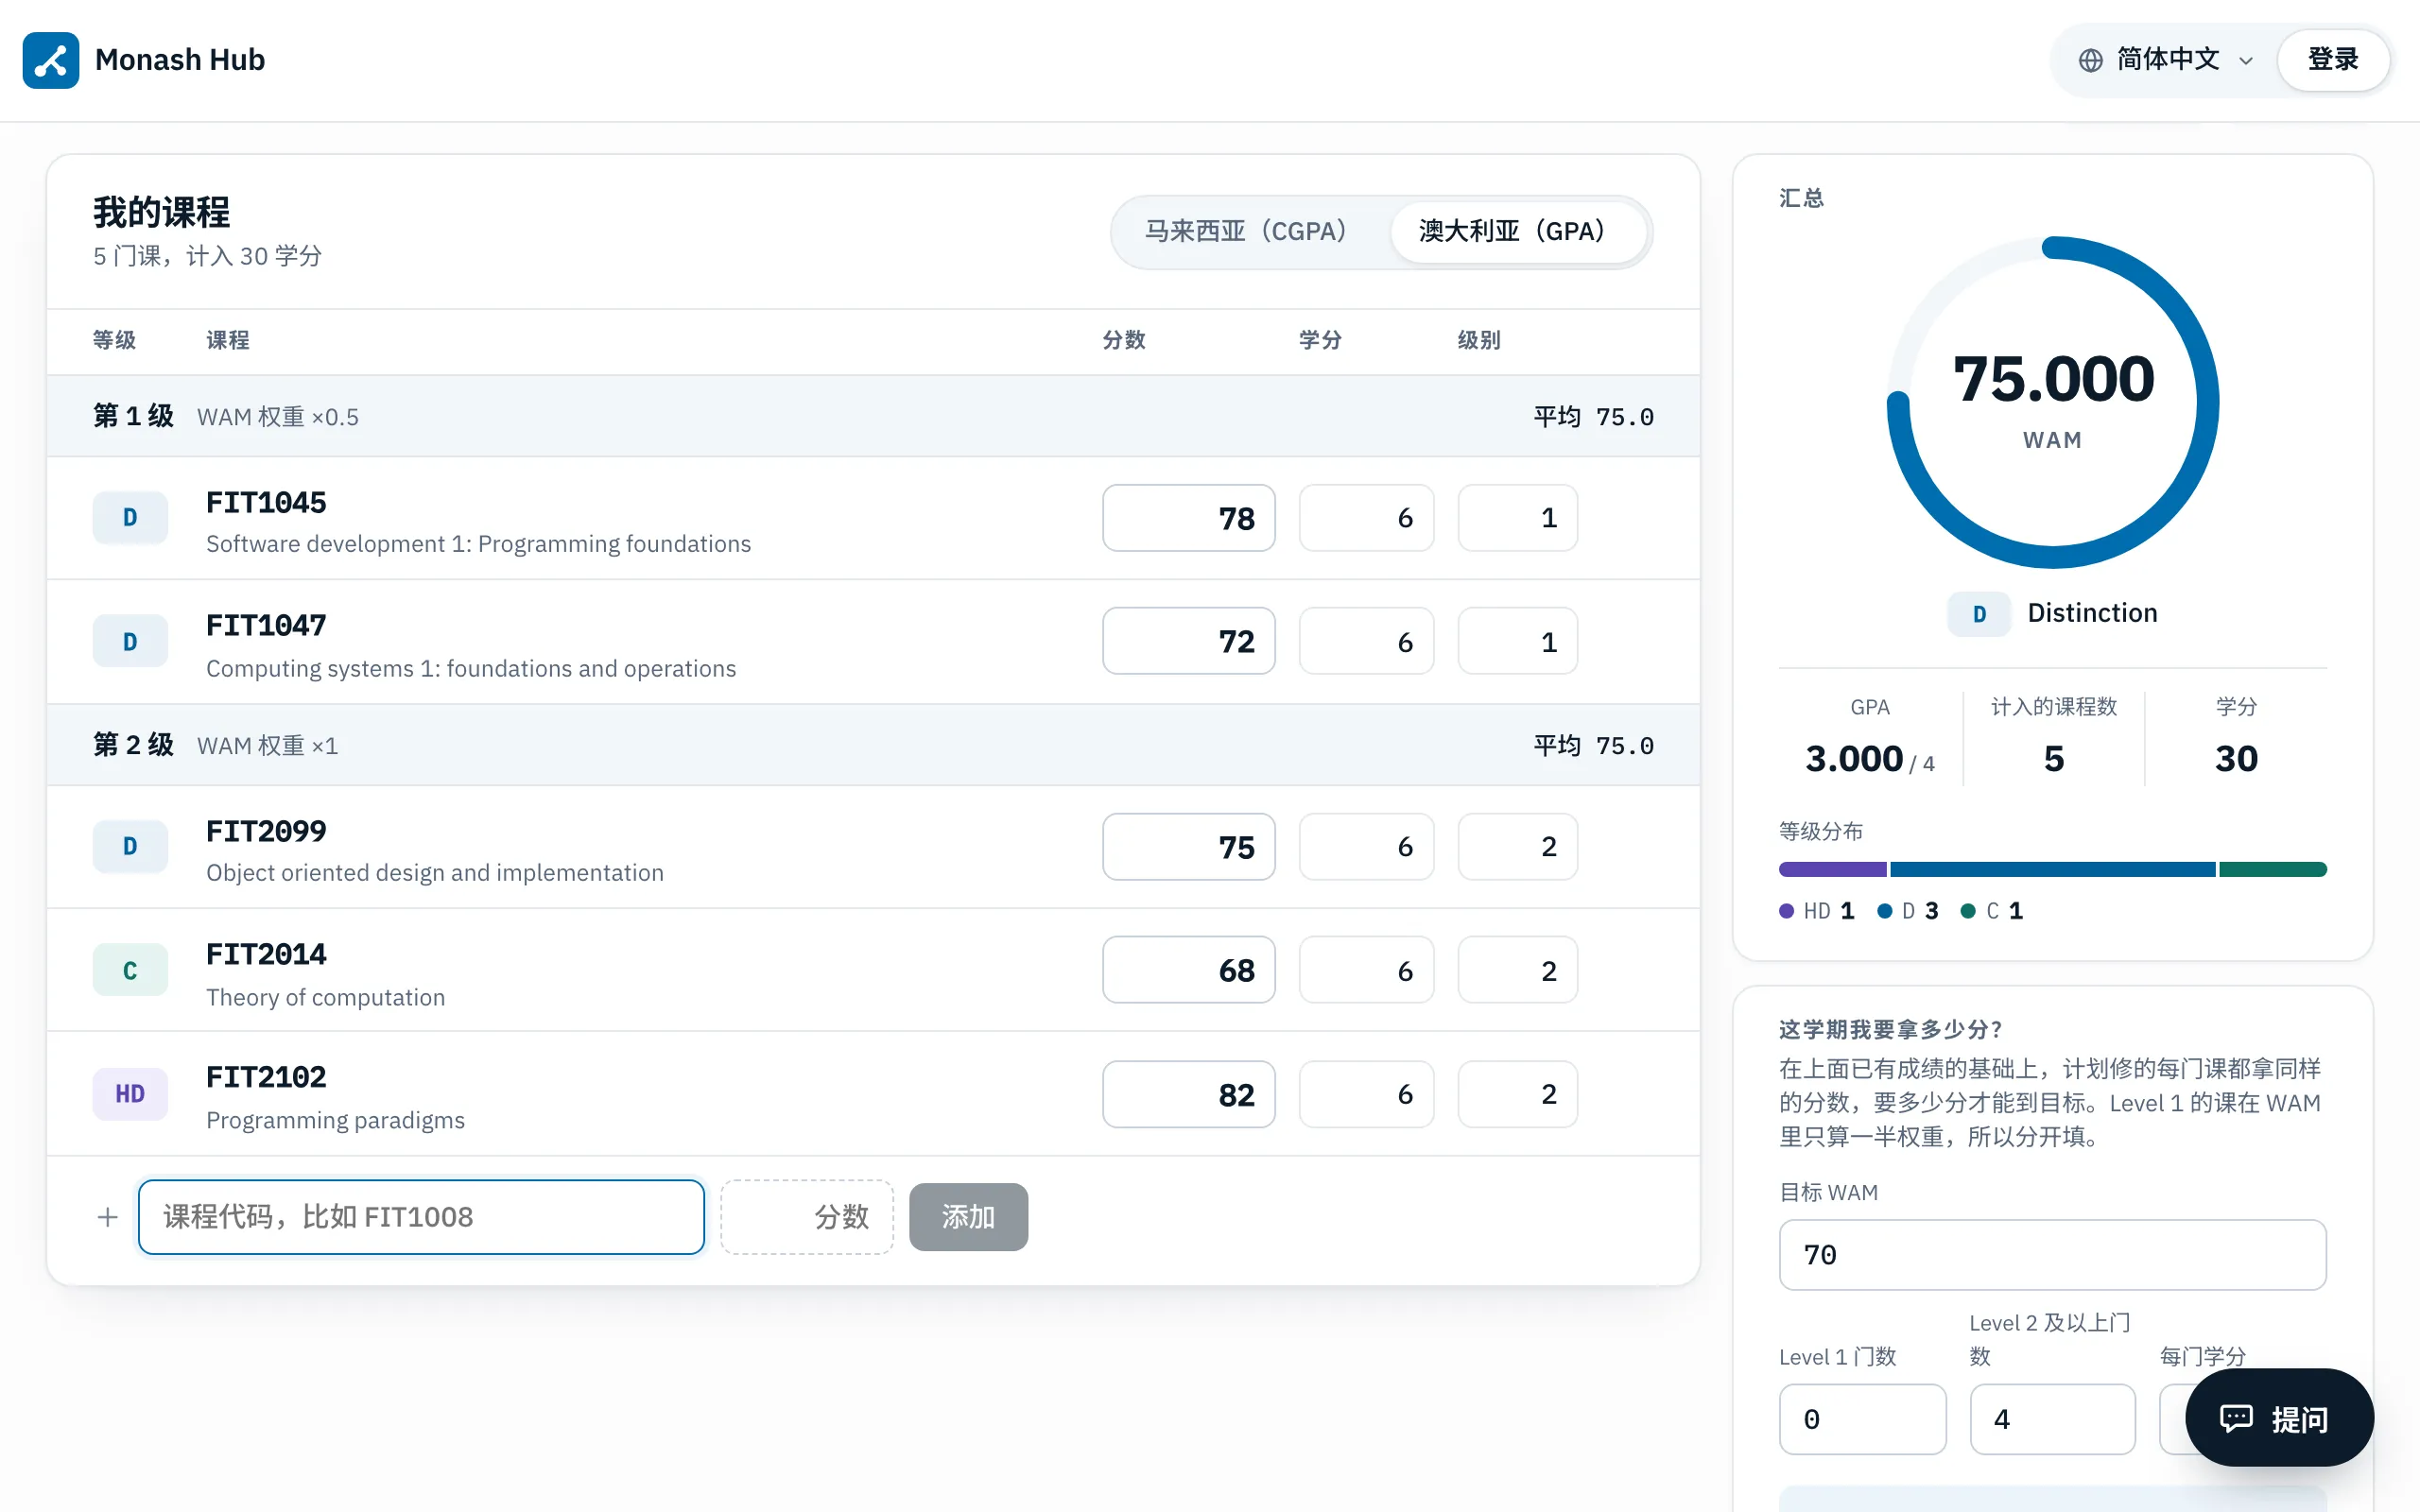
Task: Click the level field for FIT1047
Action: click(x=1518, y=641)
